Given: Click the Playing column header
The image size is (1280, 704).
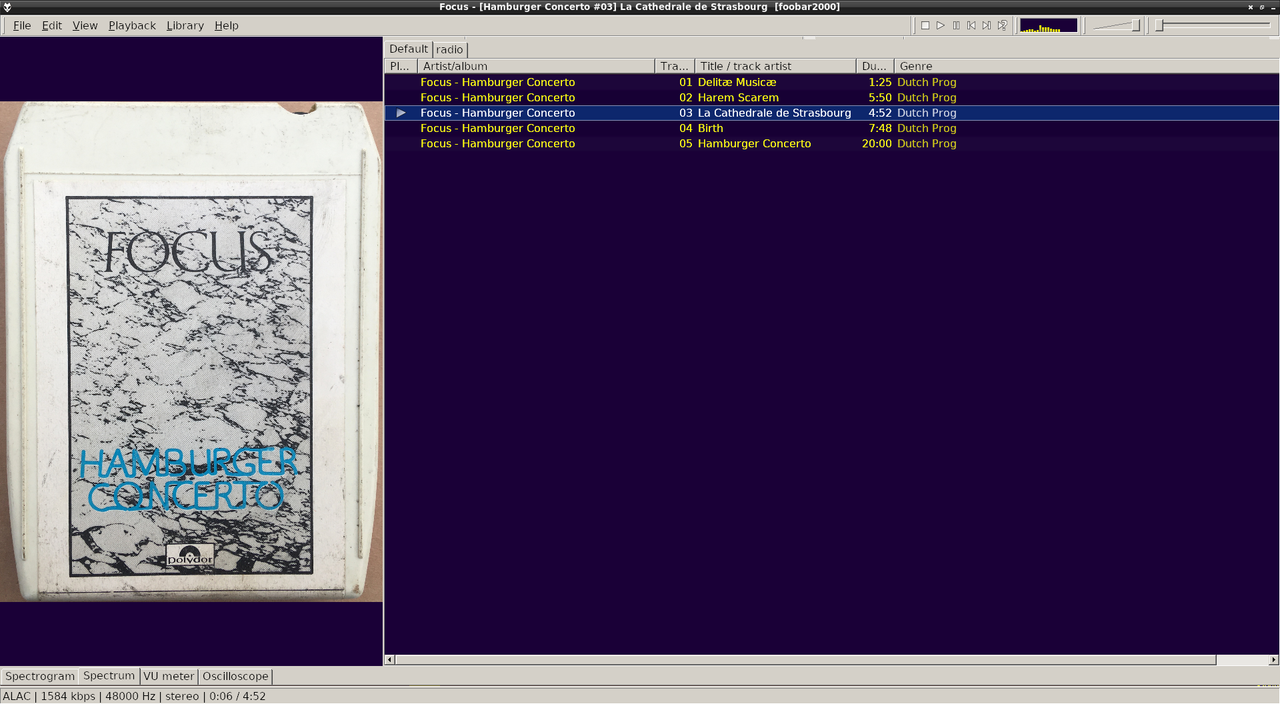Looking at the screenshot, I should point(401,66).
